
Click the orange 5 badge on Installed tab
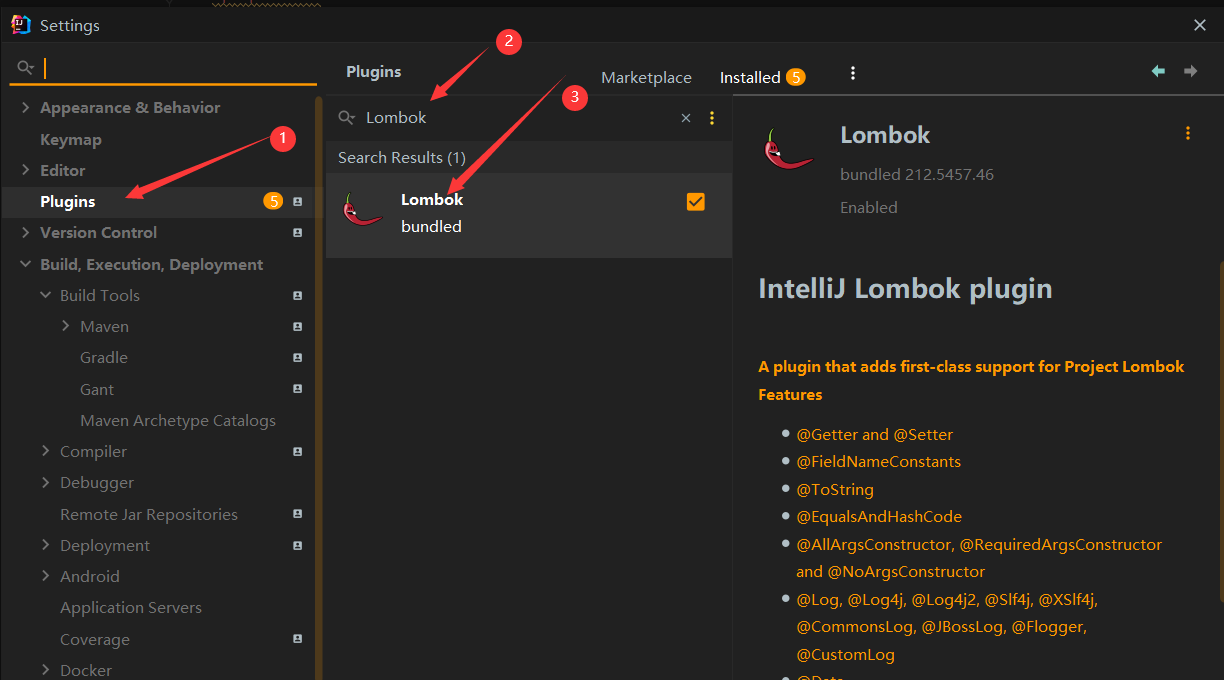pos(795,77)
